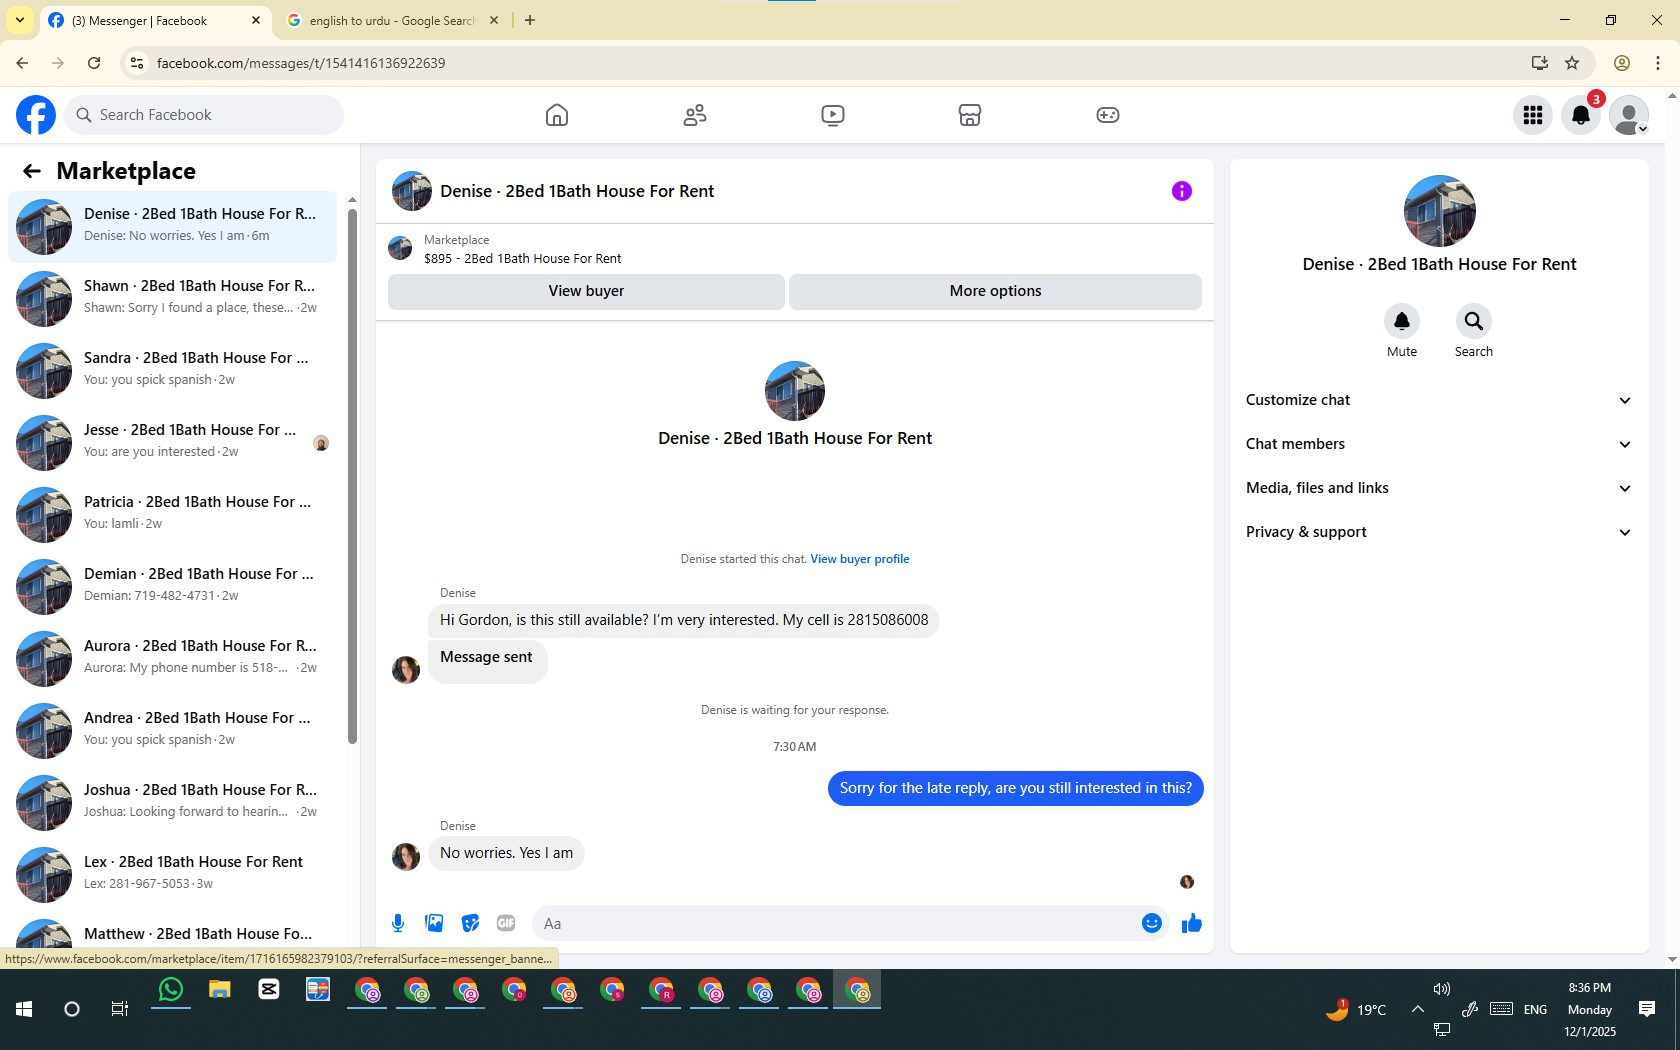This screenshot has width=1680, height=1050.
Task: Send a voice clip with microphone icon
Action: coord(398,923)
